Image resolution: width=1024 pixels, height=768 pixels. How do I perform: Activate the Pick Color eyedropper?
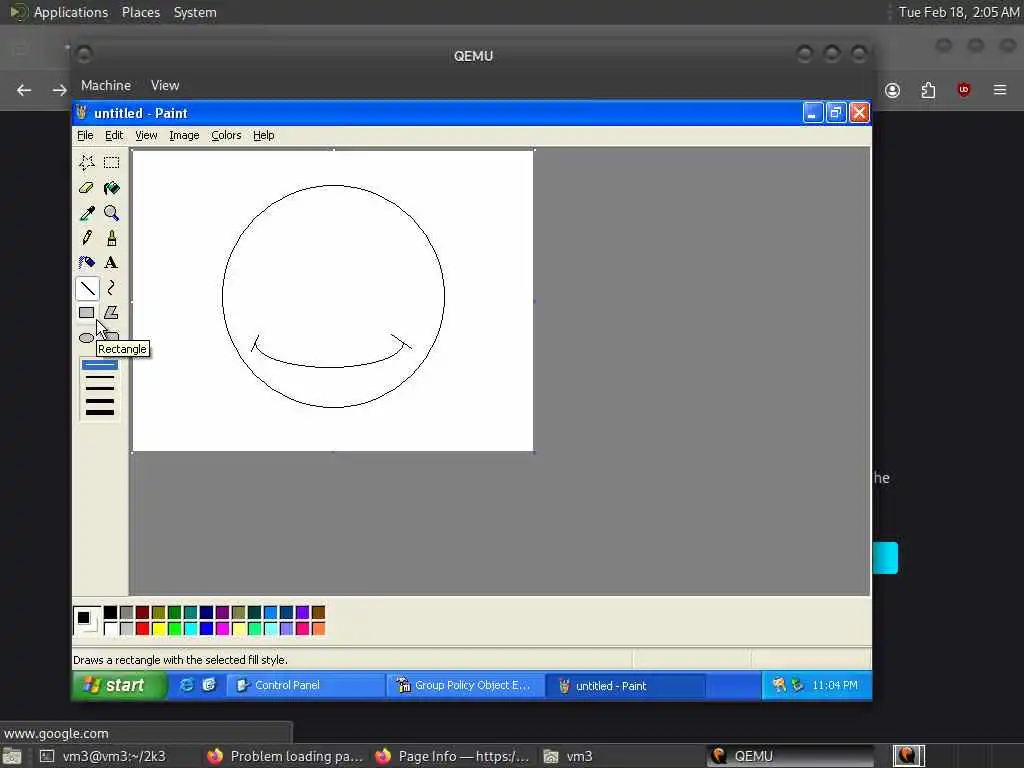[87, 213]
